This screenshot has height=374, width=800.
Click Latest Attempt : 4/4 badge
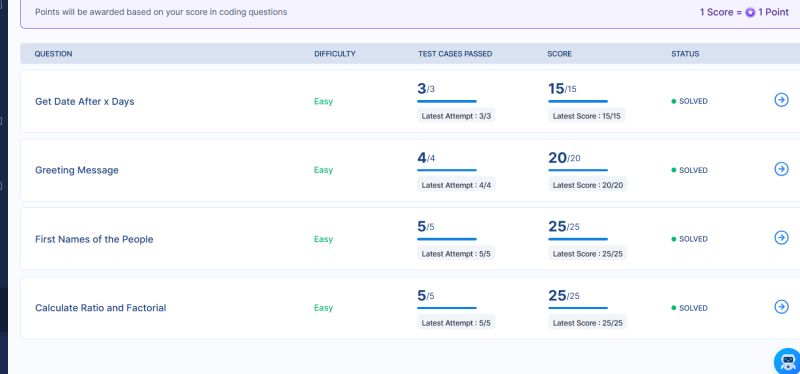pyautogui.click(x=456, y=185)
